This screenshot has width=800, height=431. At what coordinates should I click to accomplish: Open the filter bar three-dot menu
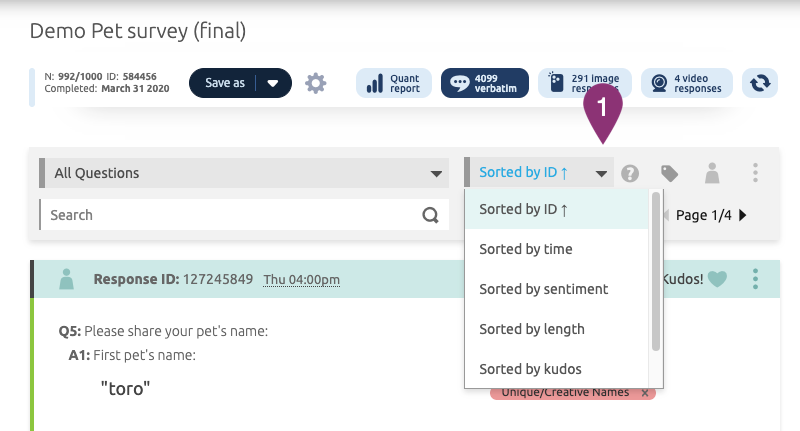pyautogui.click(x=755, y=173)
